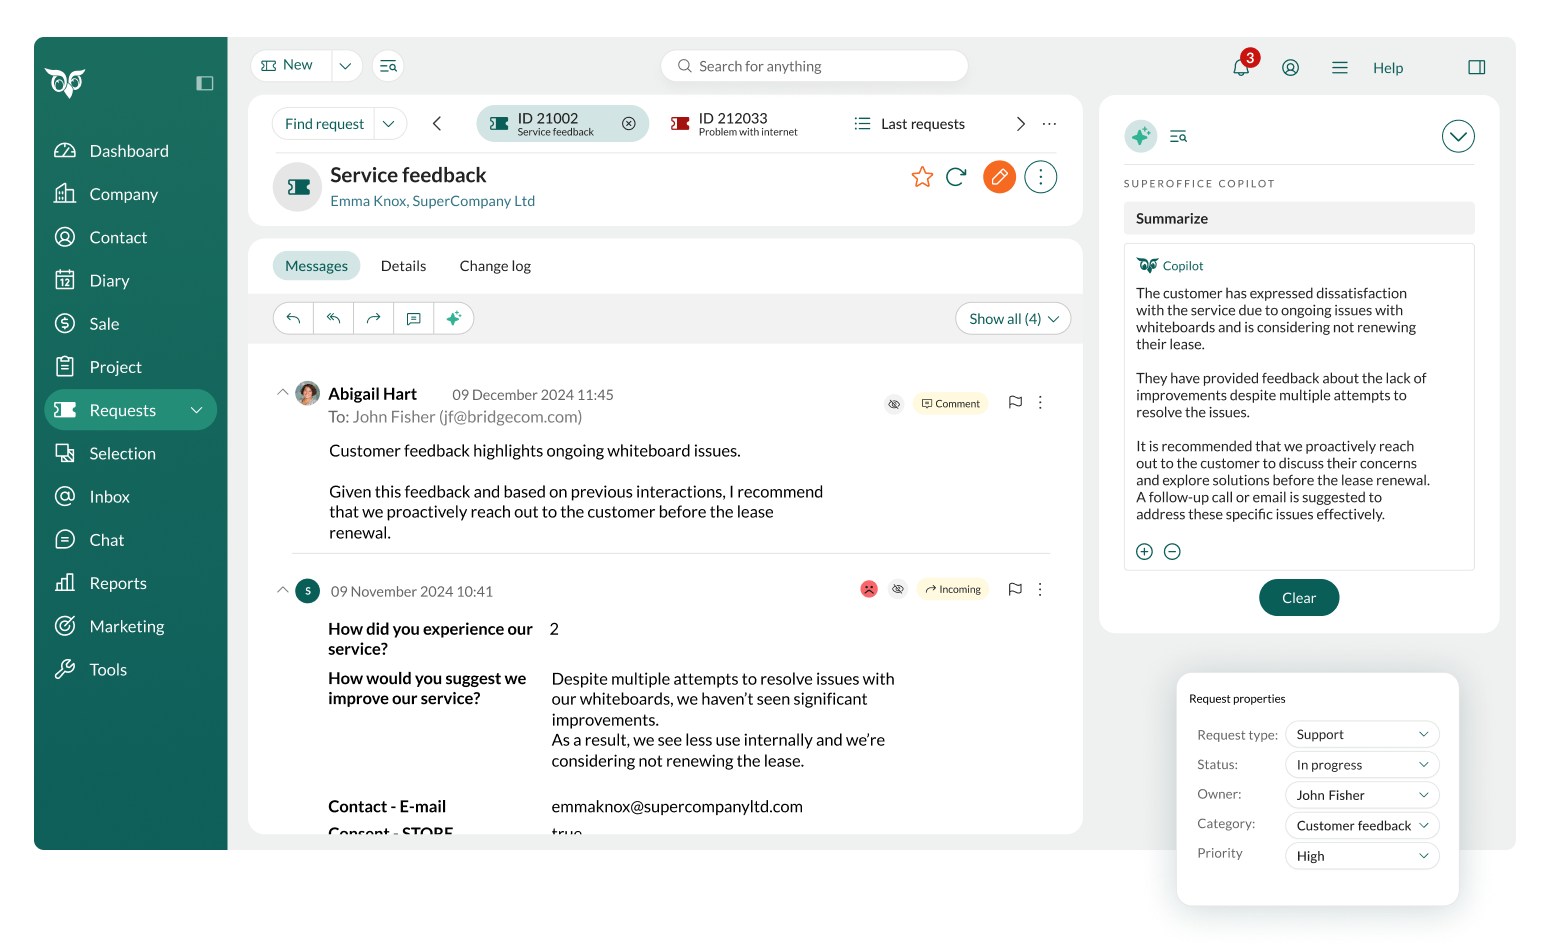Toggle visibility eye on Abigail Hart's message
Viewport: 1550px width, 946px height.
point(894,404)
